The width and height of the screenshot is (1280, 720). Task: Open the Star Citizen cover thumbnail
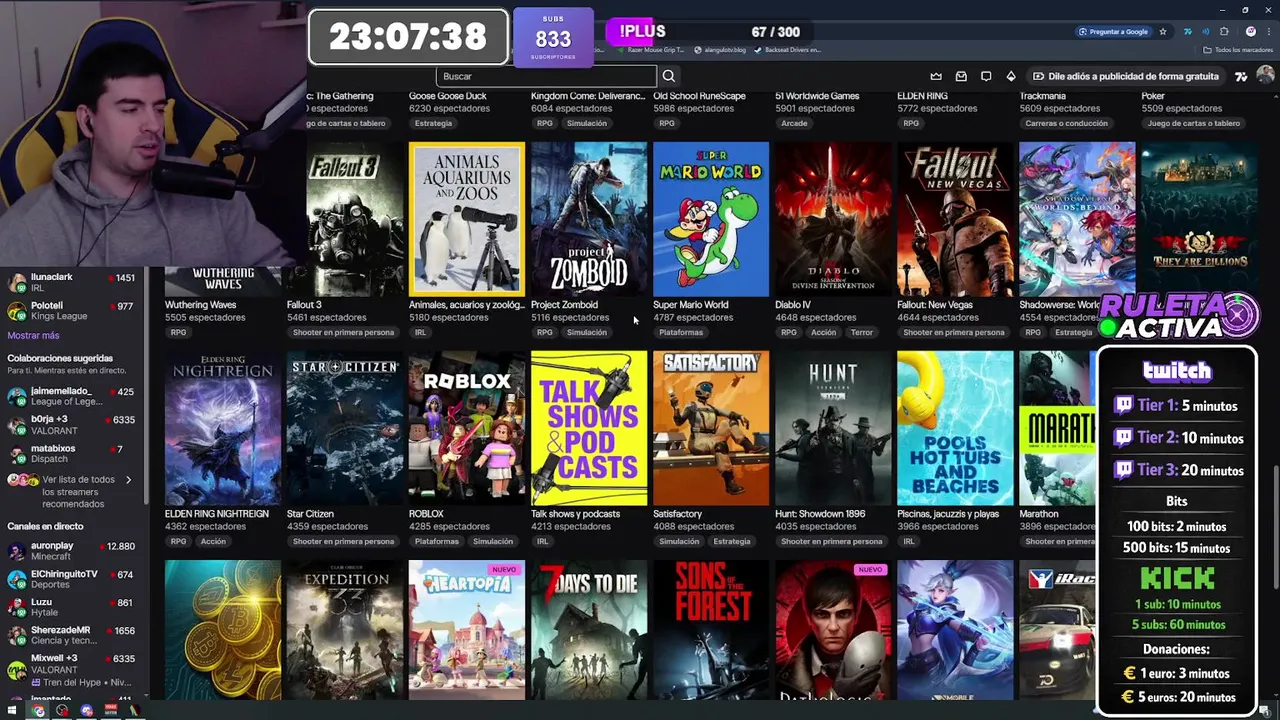pos(344,428)
